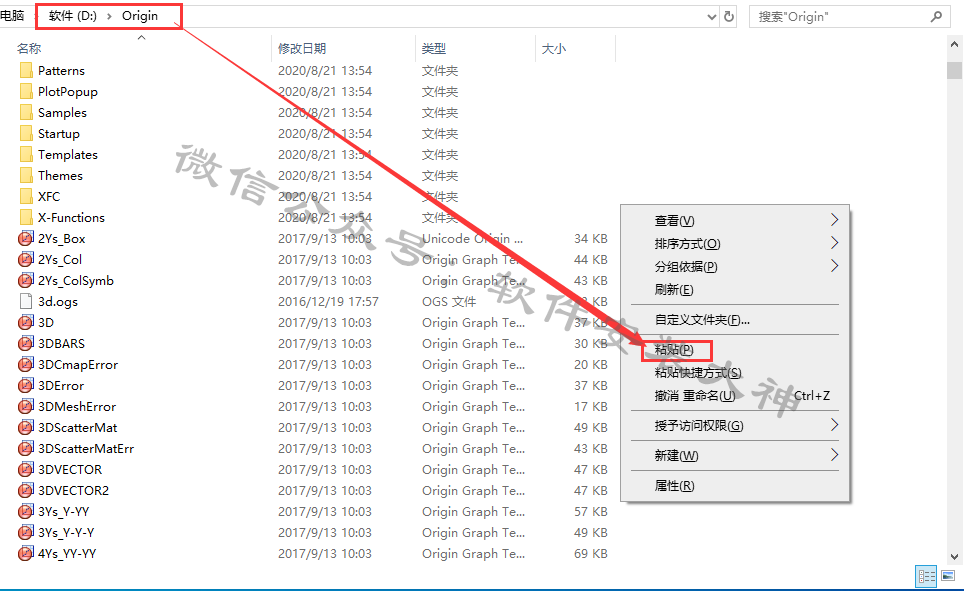
Task: Click the 3DScatterMatErr Origin template icon
Action: click(x=26, y=448)
